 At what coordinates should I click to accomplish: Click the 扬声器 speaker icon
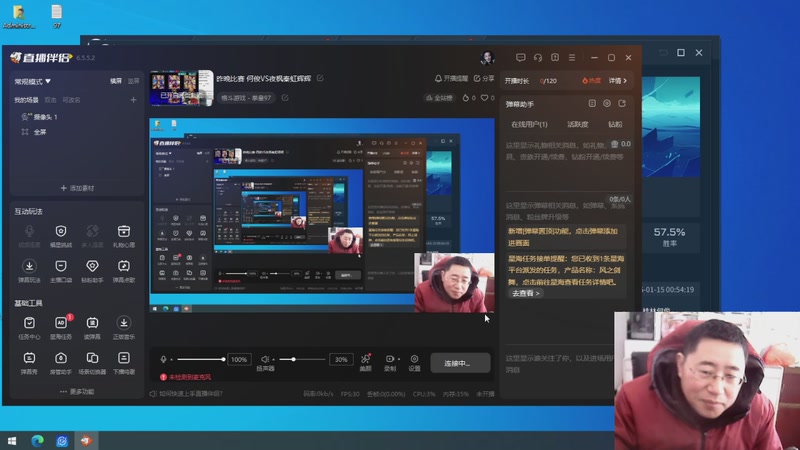coord(265,359)
